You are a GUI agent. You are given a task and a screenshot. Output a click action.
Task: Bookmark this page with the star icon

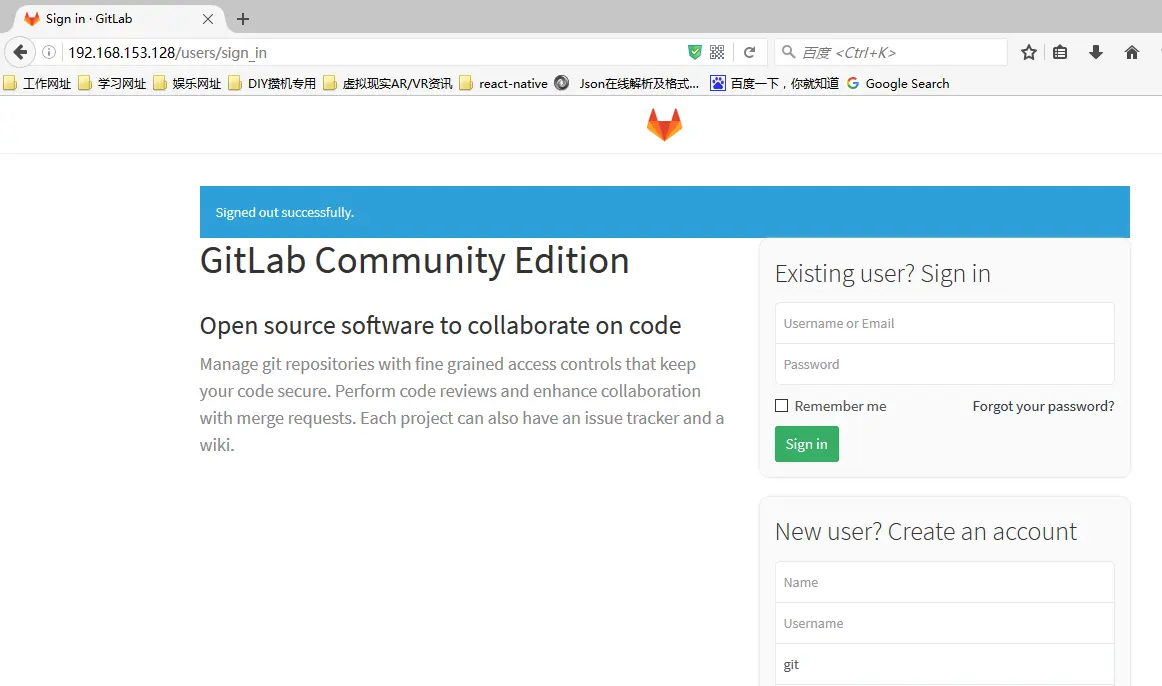[1029, 52]
